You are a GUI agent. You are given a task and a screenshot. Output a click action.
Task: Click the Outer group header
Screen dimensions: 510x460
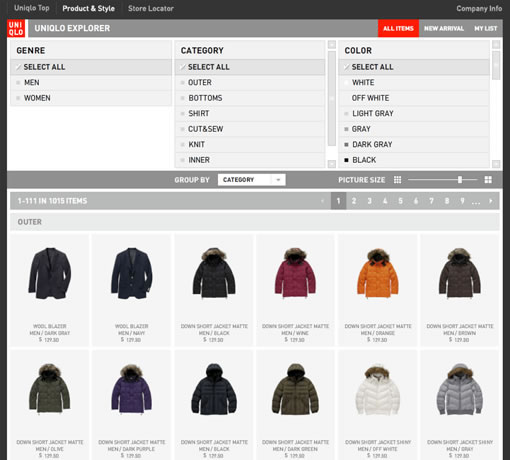point(255,222)
